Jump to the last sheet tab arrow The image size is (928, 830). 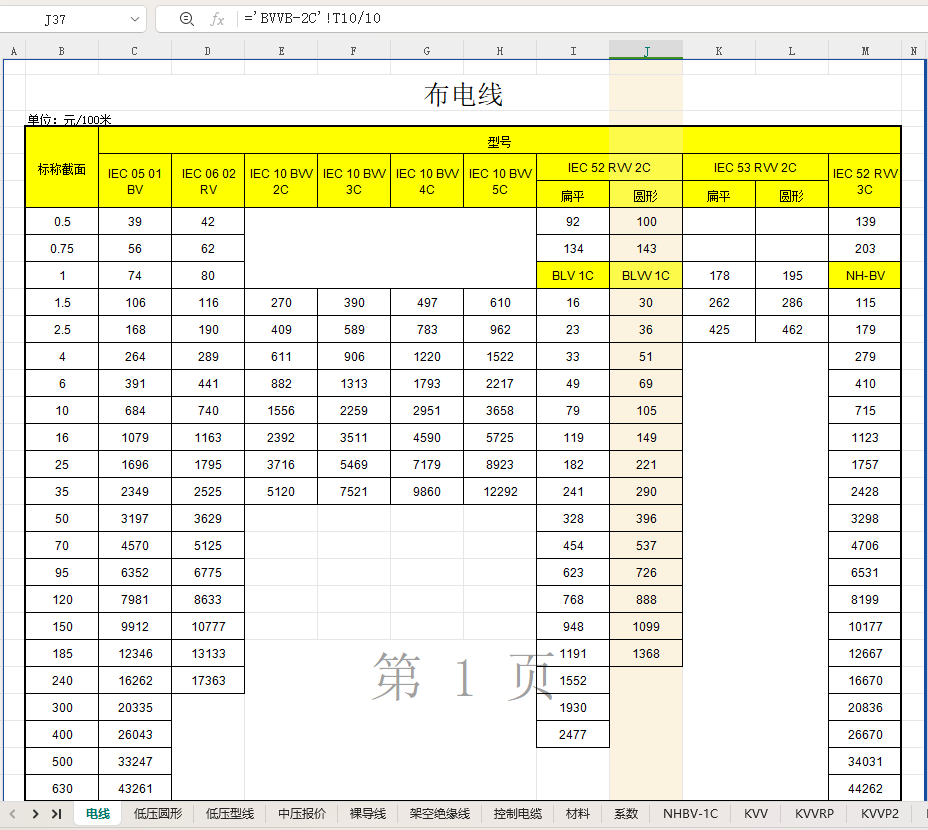pos(57,814)
